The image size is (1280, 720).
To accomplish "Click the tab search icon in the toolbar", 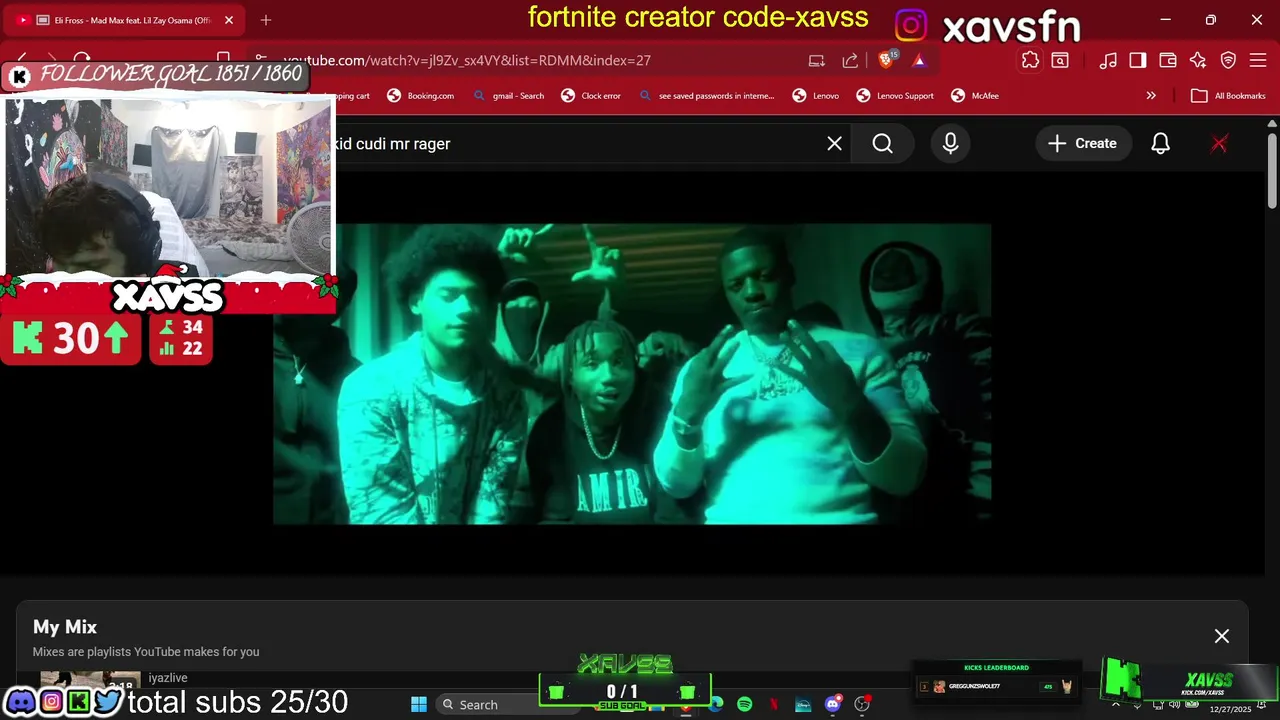I will (1060, 60).
